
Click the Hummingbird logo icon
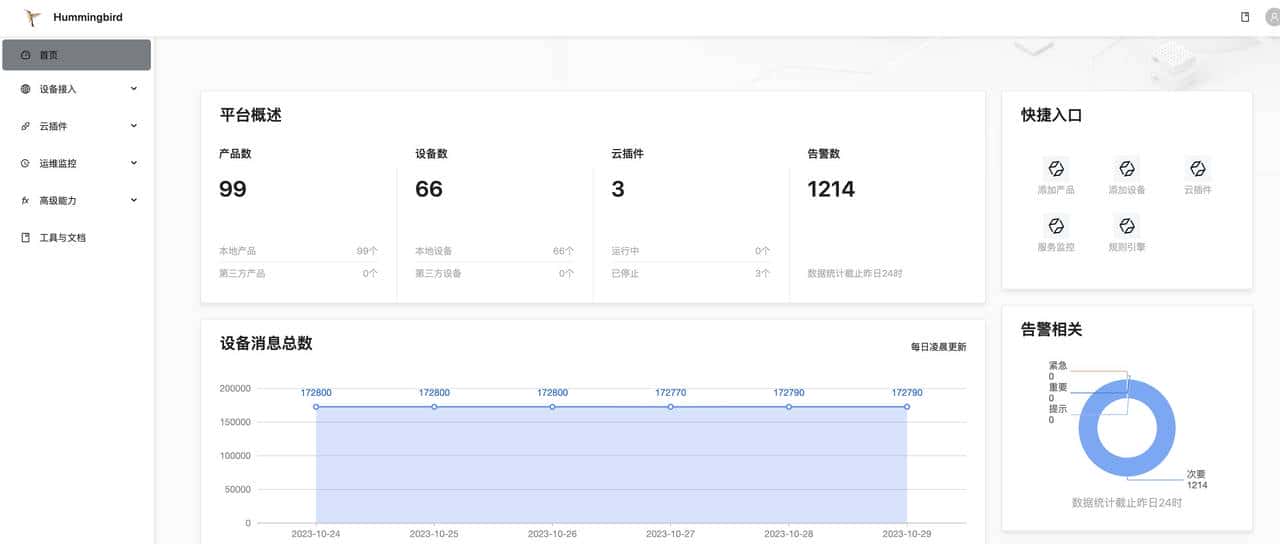pos(32,17)
